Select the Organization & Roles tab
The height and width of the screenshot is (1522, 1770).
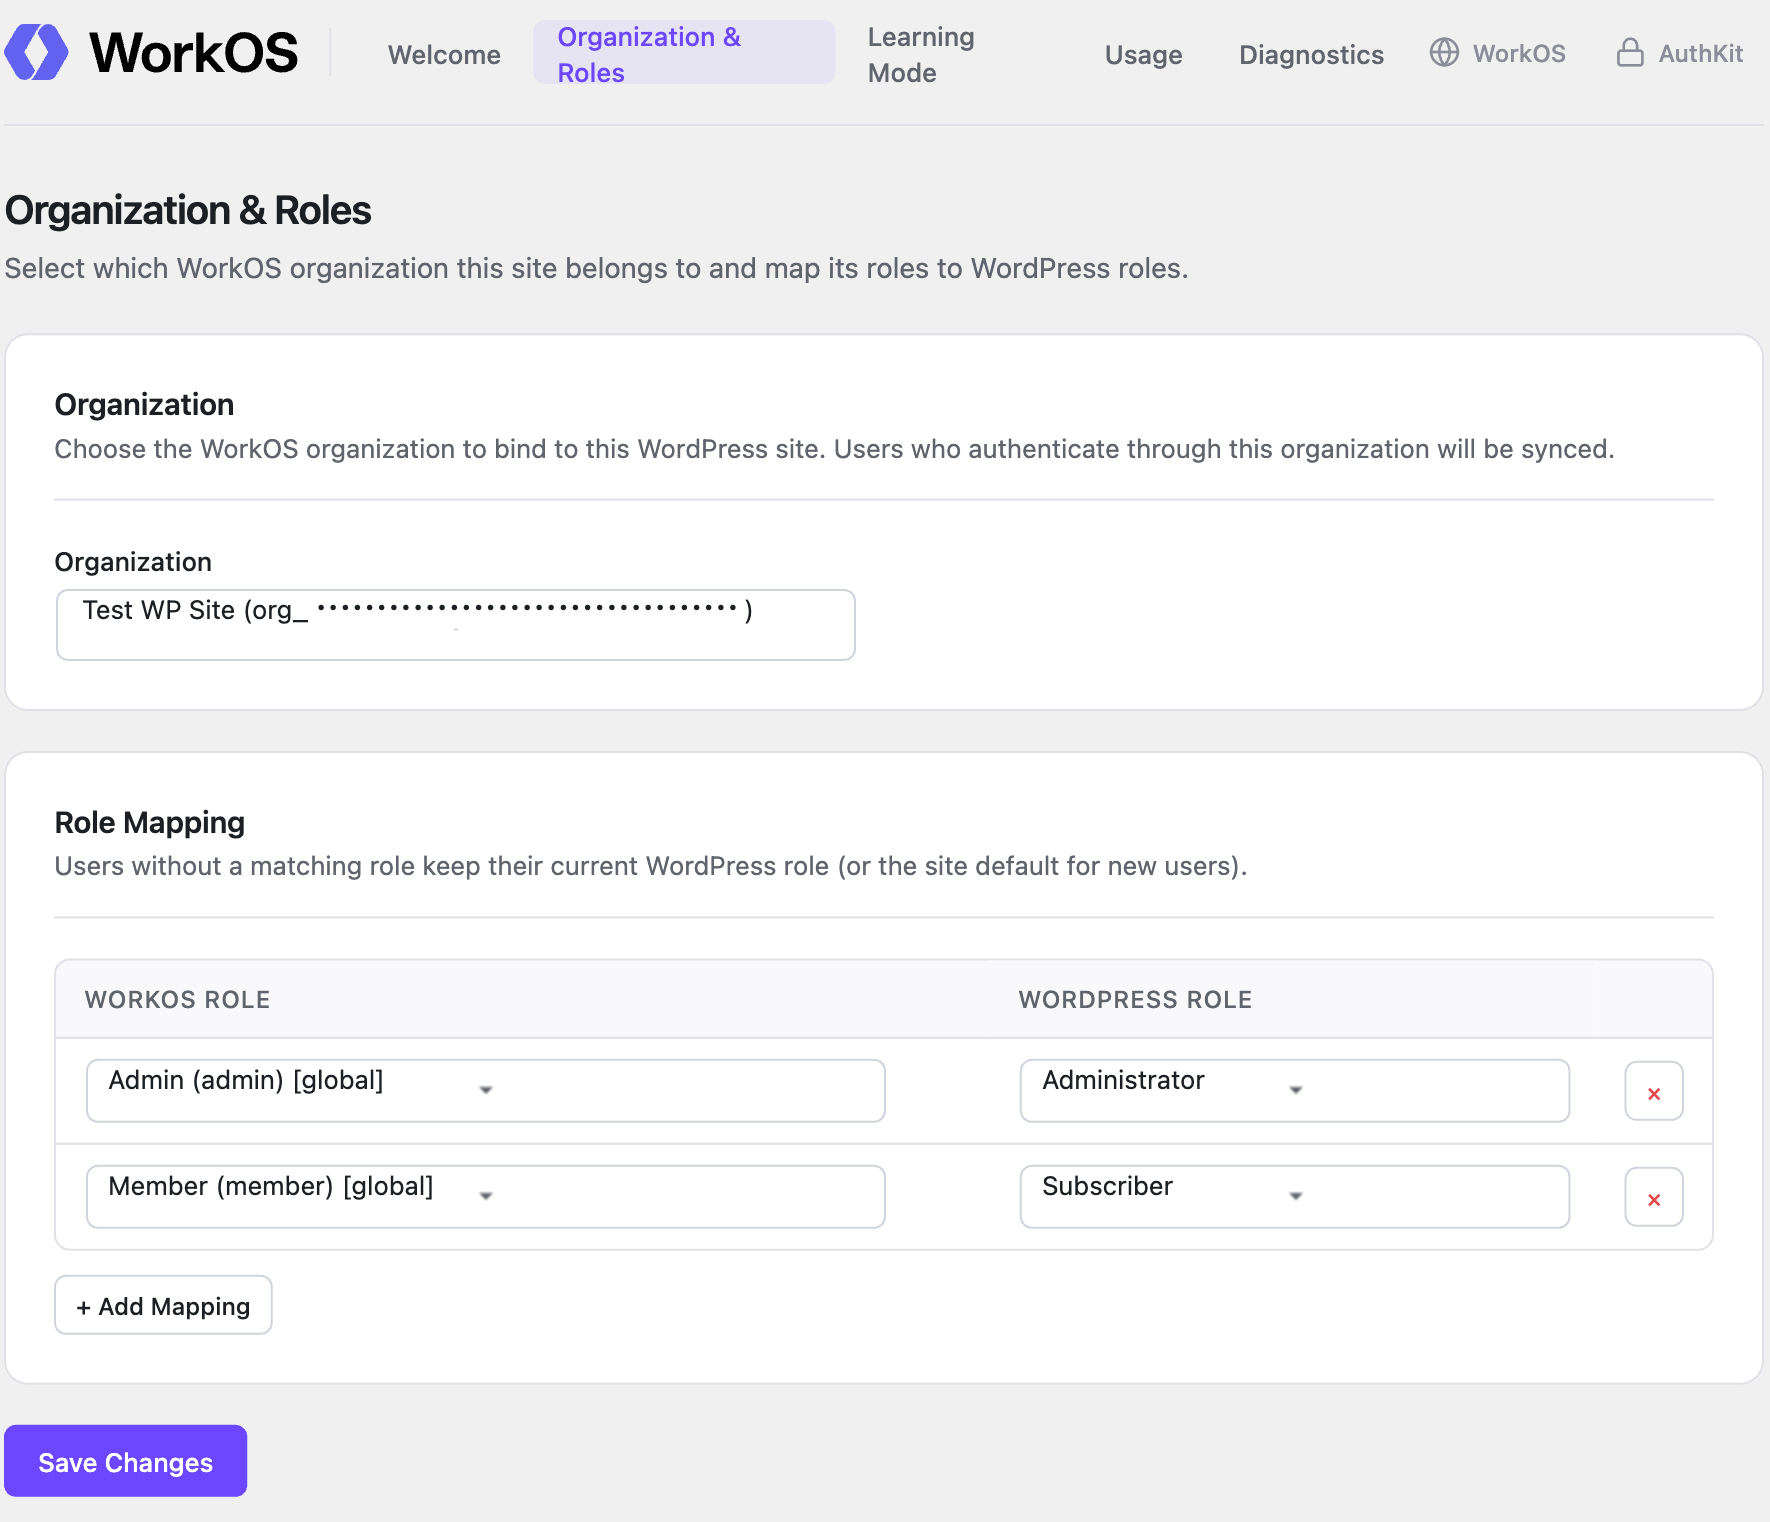click(x=684, y=54)
